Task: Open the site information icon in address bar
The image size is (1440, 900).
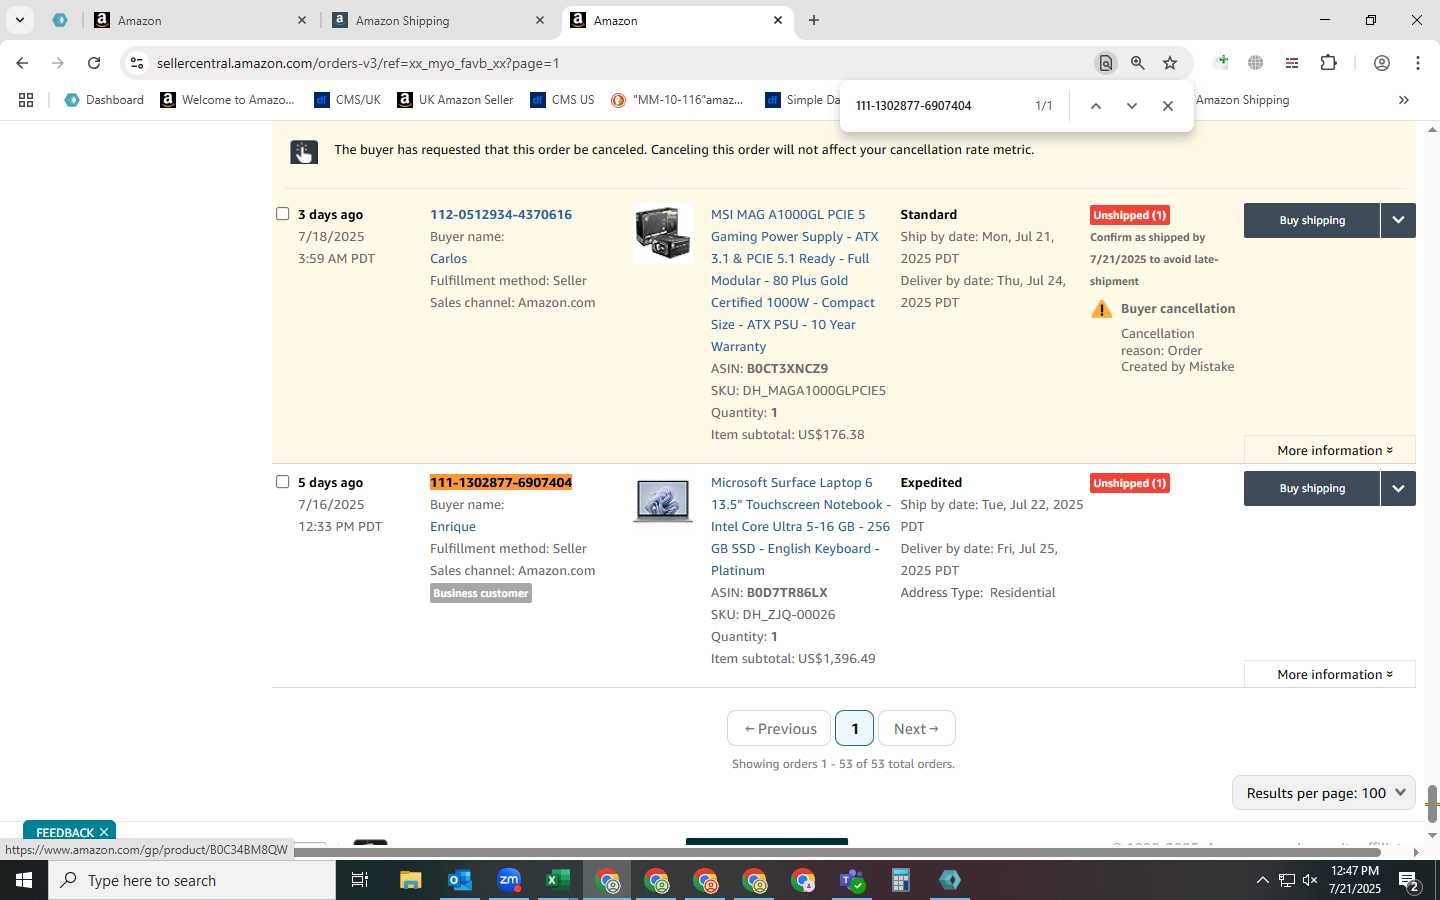Action: coord(137,63)
